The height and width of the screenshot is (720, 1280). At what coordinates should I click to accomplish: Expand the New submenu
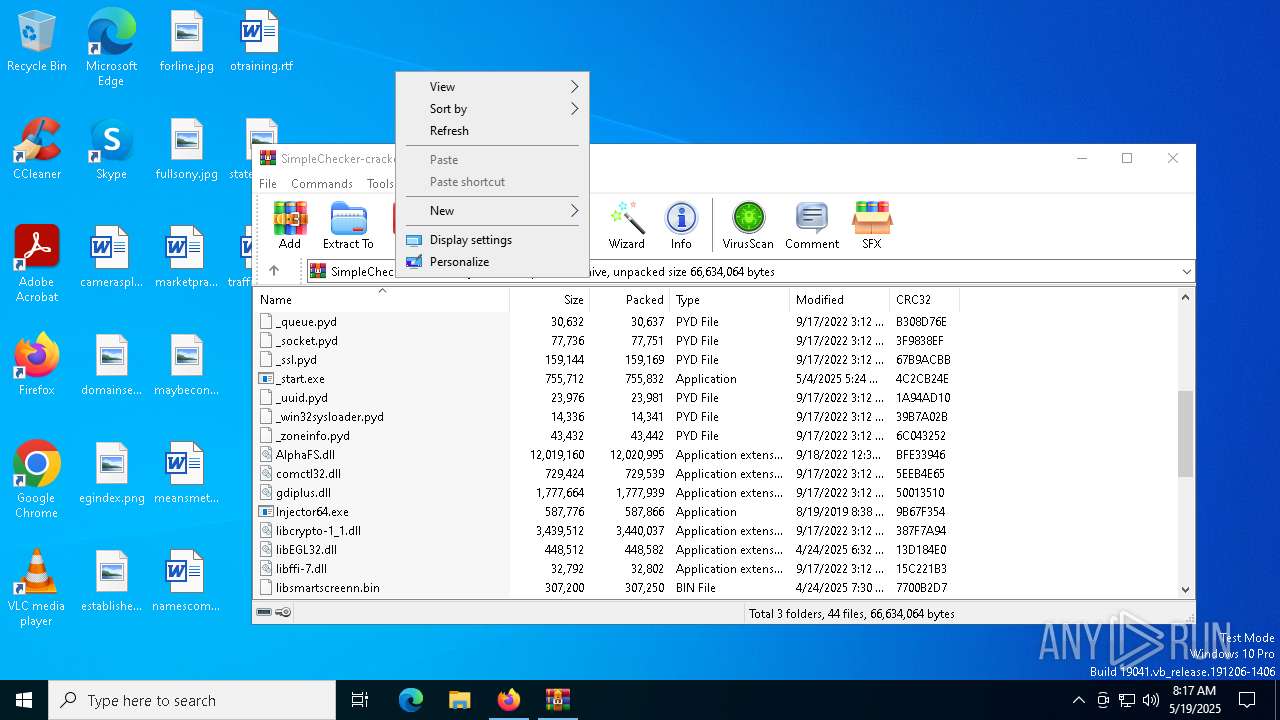[x=492, y=211]
